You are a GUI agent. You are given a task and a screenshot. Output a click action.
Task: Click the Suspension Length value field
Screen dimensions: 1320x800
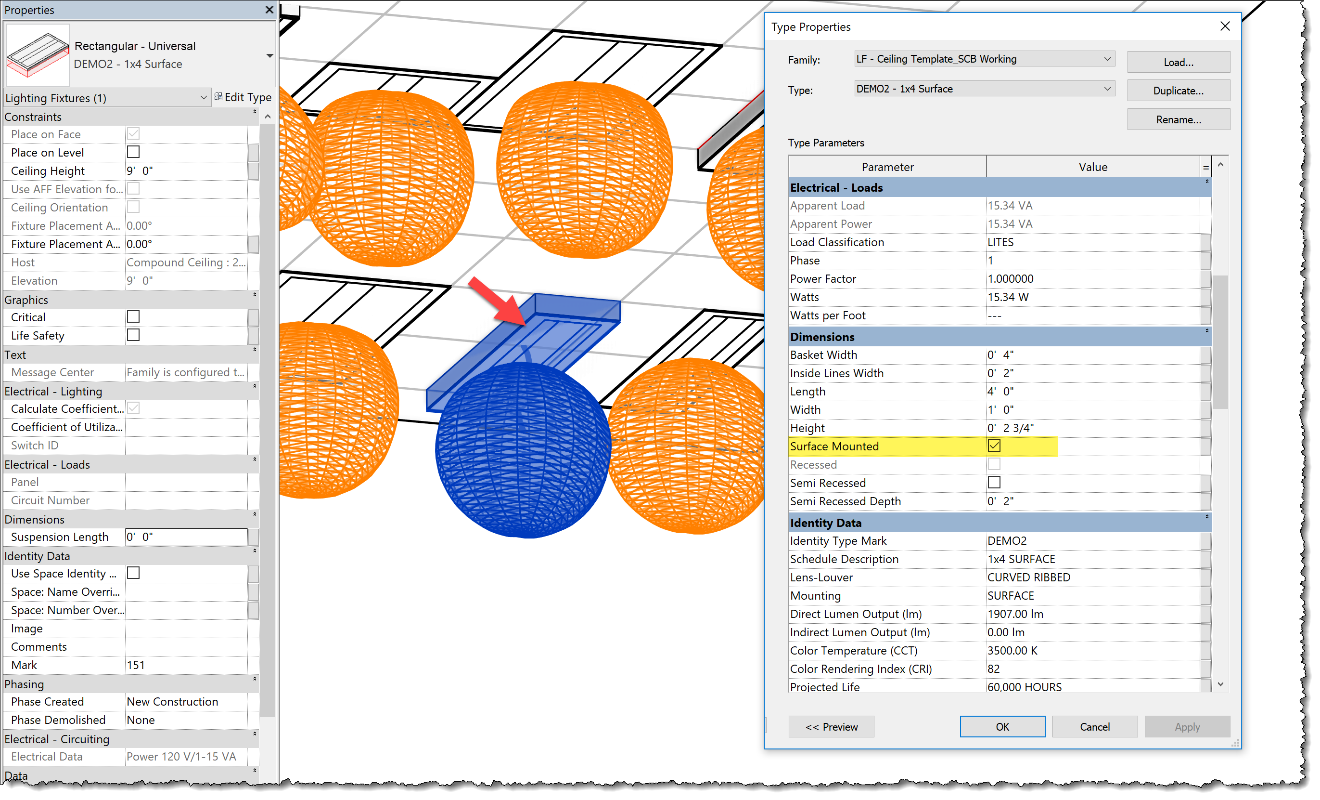click(185, 537)
